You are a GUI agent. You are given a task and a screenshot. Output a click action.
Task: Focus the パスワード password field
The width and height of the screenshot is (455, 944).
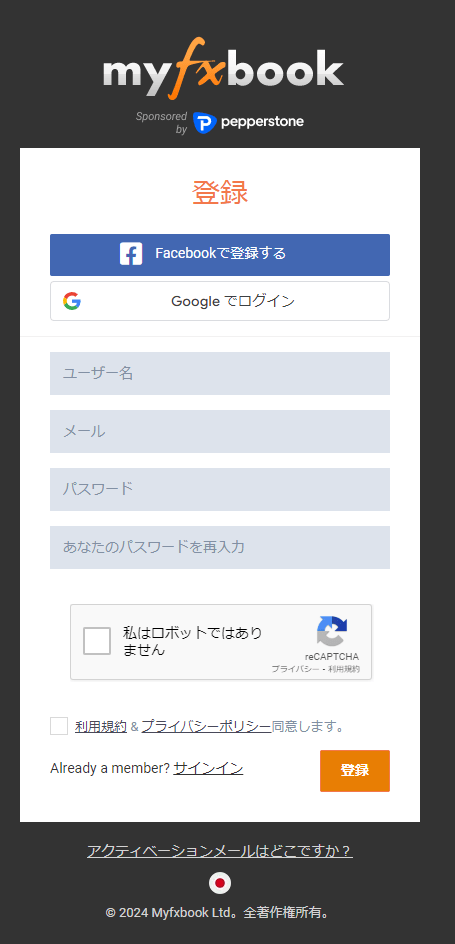220,489
